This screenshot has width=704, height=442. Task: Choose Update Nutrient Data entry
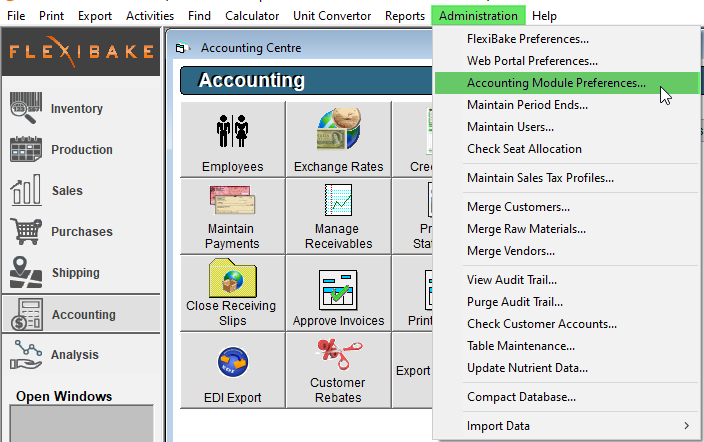[567, 368]
